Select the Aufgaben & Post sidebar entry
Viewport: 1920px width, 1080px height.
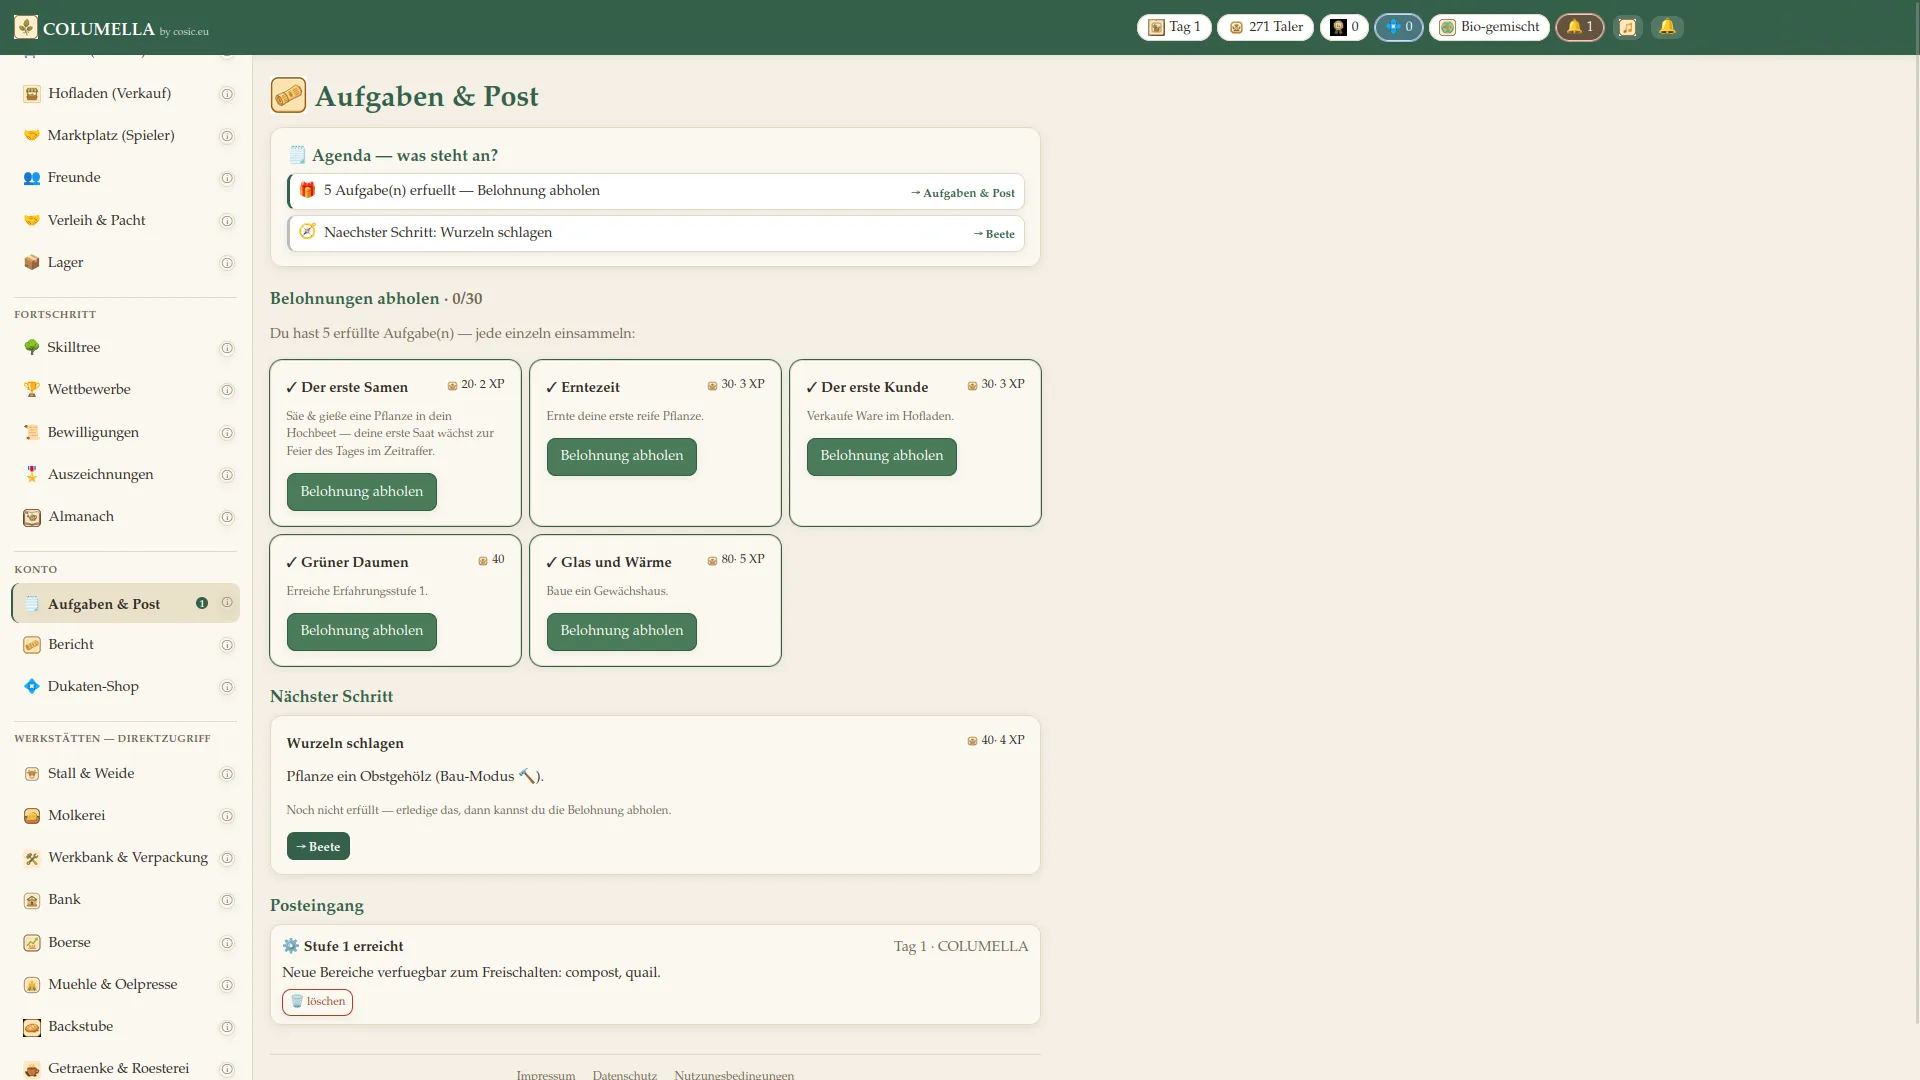(x=126, y=603)
